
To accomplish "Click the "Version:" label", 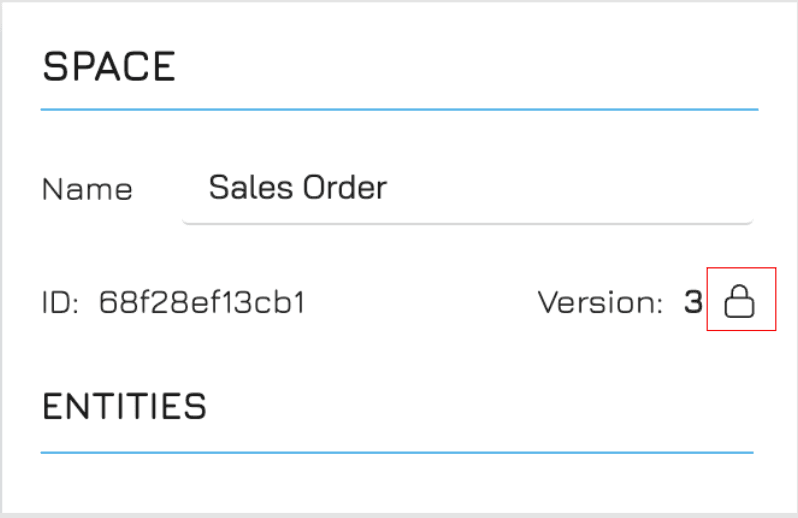I will point(601,302).
